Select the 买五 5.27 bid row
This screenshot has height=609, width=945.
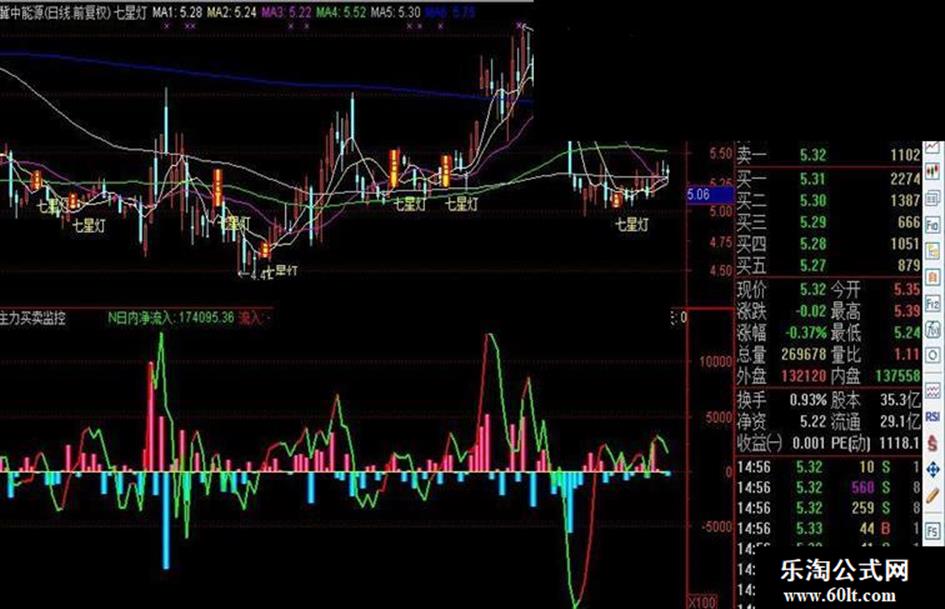tap(828, 265)
